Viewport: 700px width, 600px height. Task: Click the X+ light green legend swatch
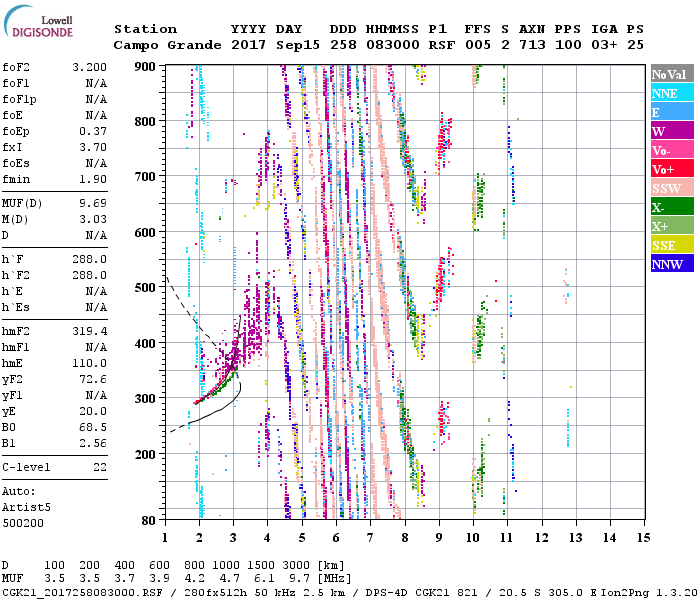click(670, 226)
